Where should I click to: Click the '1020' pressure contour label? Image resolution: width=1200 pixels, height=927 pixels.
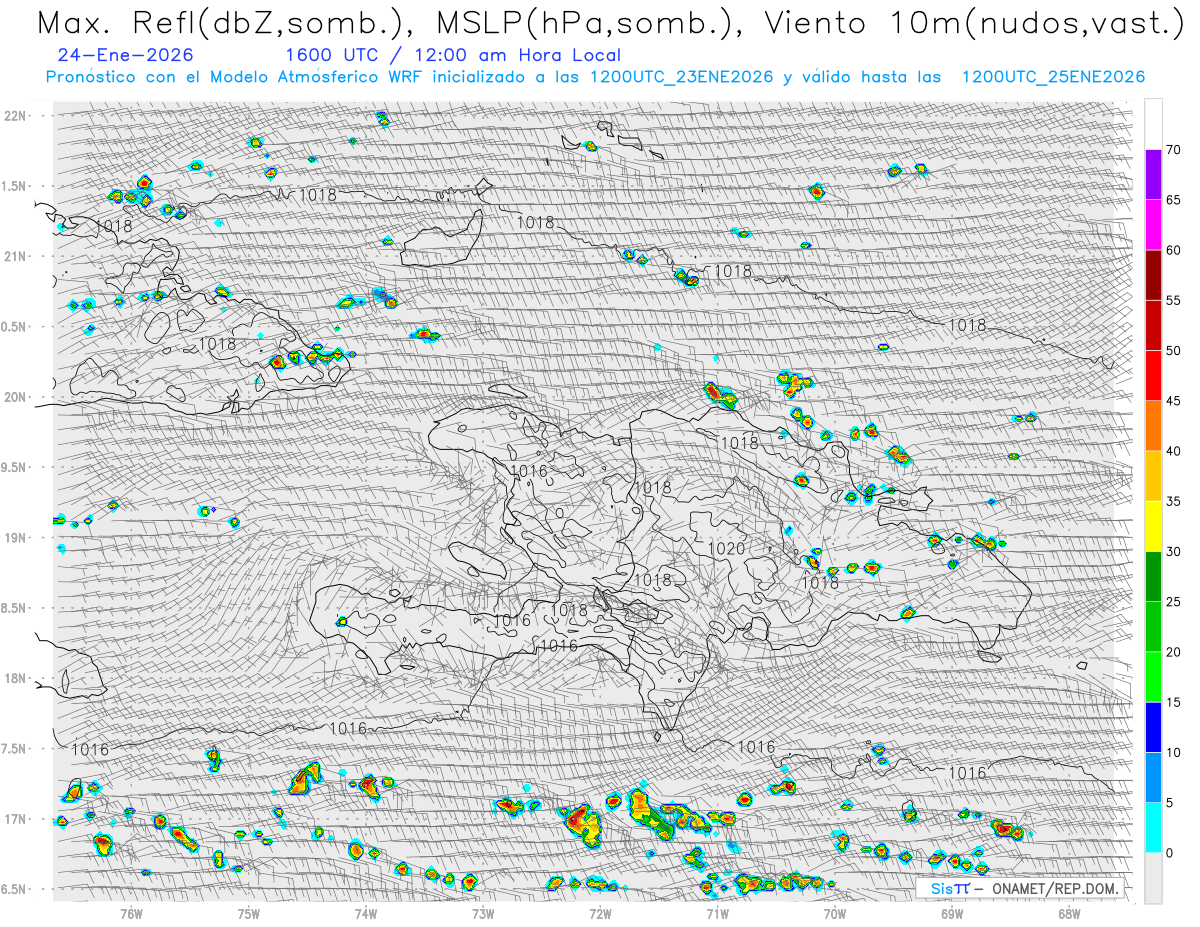coord(726,549)
